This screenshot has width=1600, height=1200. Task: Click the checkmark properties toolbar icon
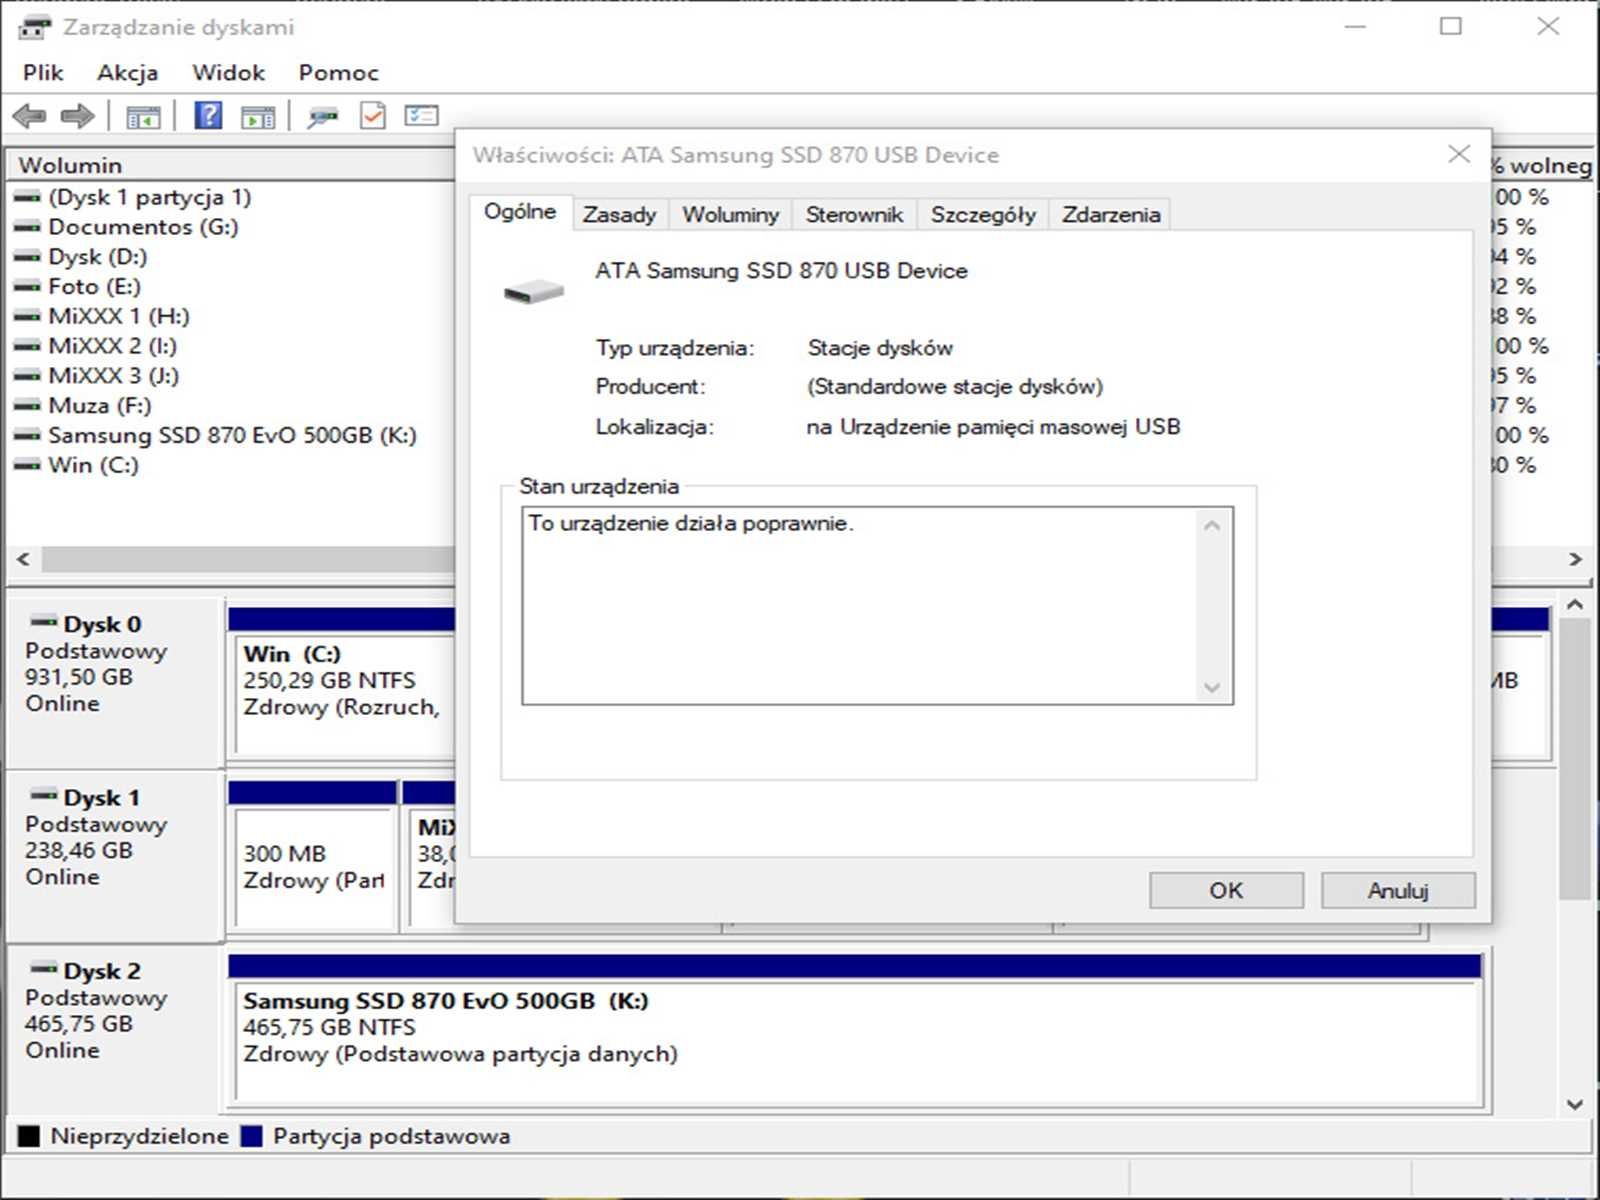pos(373,116)
